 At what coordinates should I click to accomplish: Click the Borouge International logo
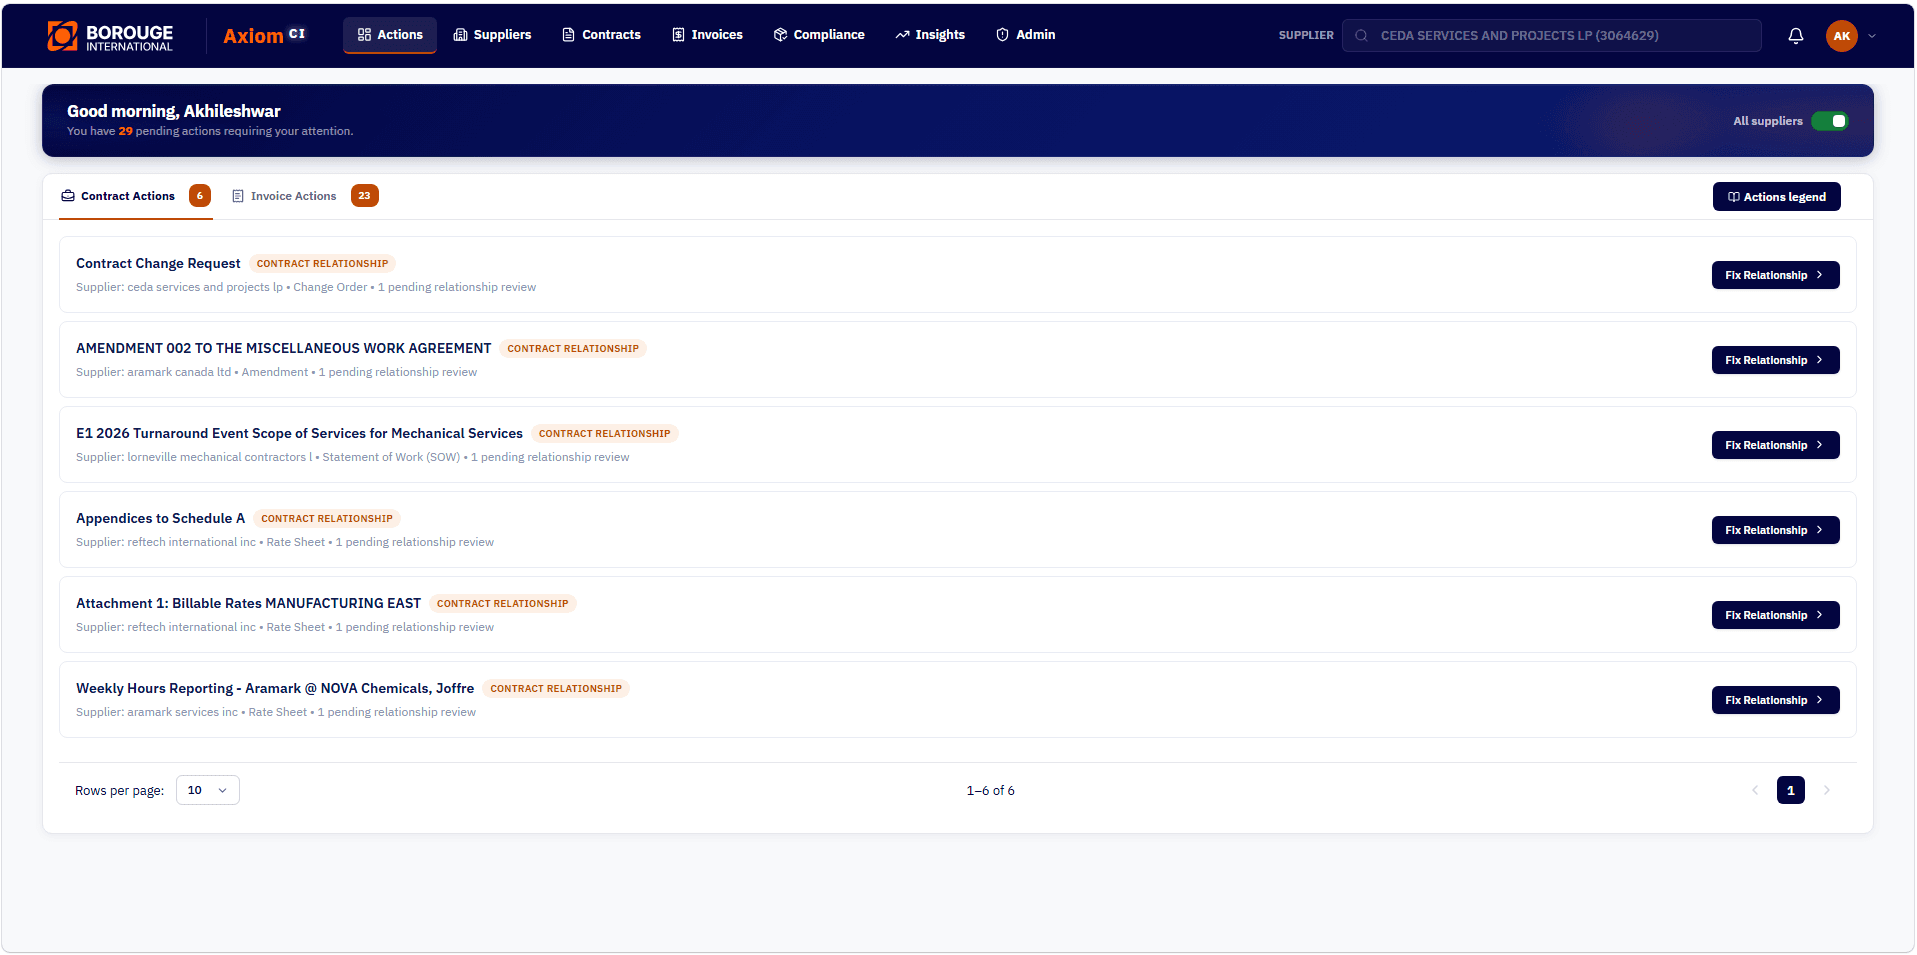(x=110, y=36)
